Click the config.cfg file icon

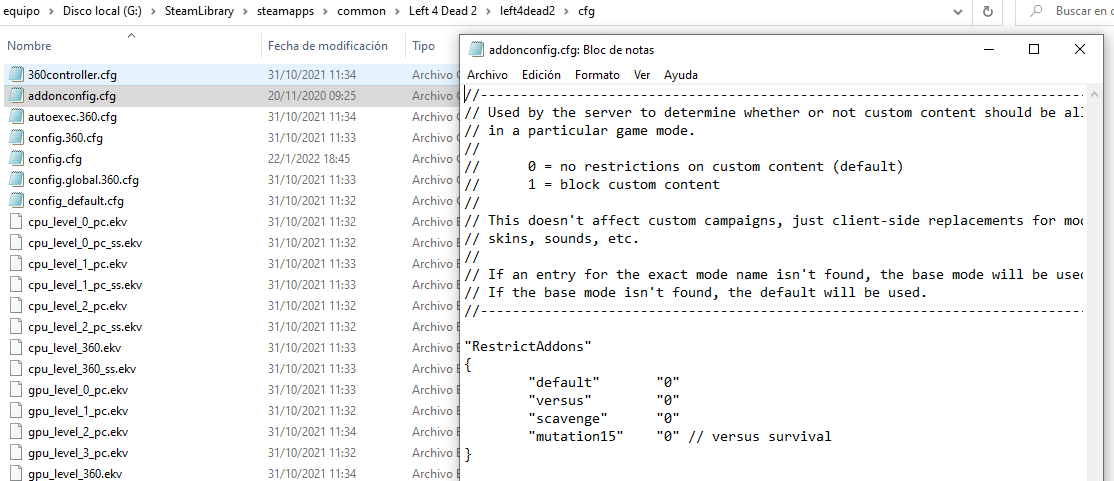click(x=16, y=159)
